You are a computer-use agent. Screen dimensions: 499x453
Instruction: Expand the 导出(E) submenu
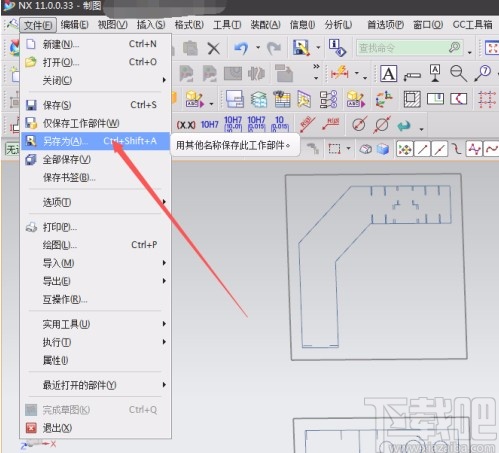[x=96, y=281]
